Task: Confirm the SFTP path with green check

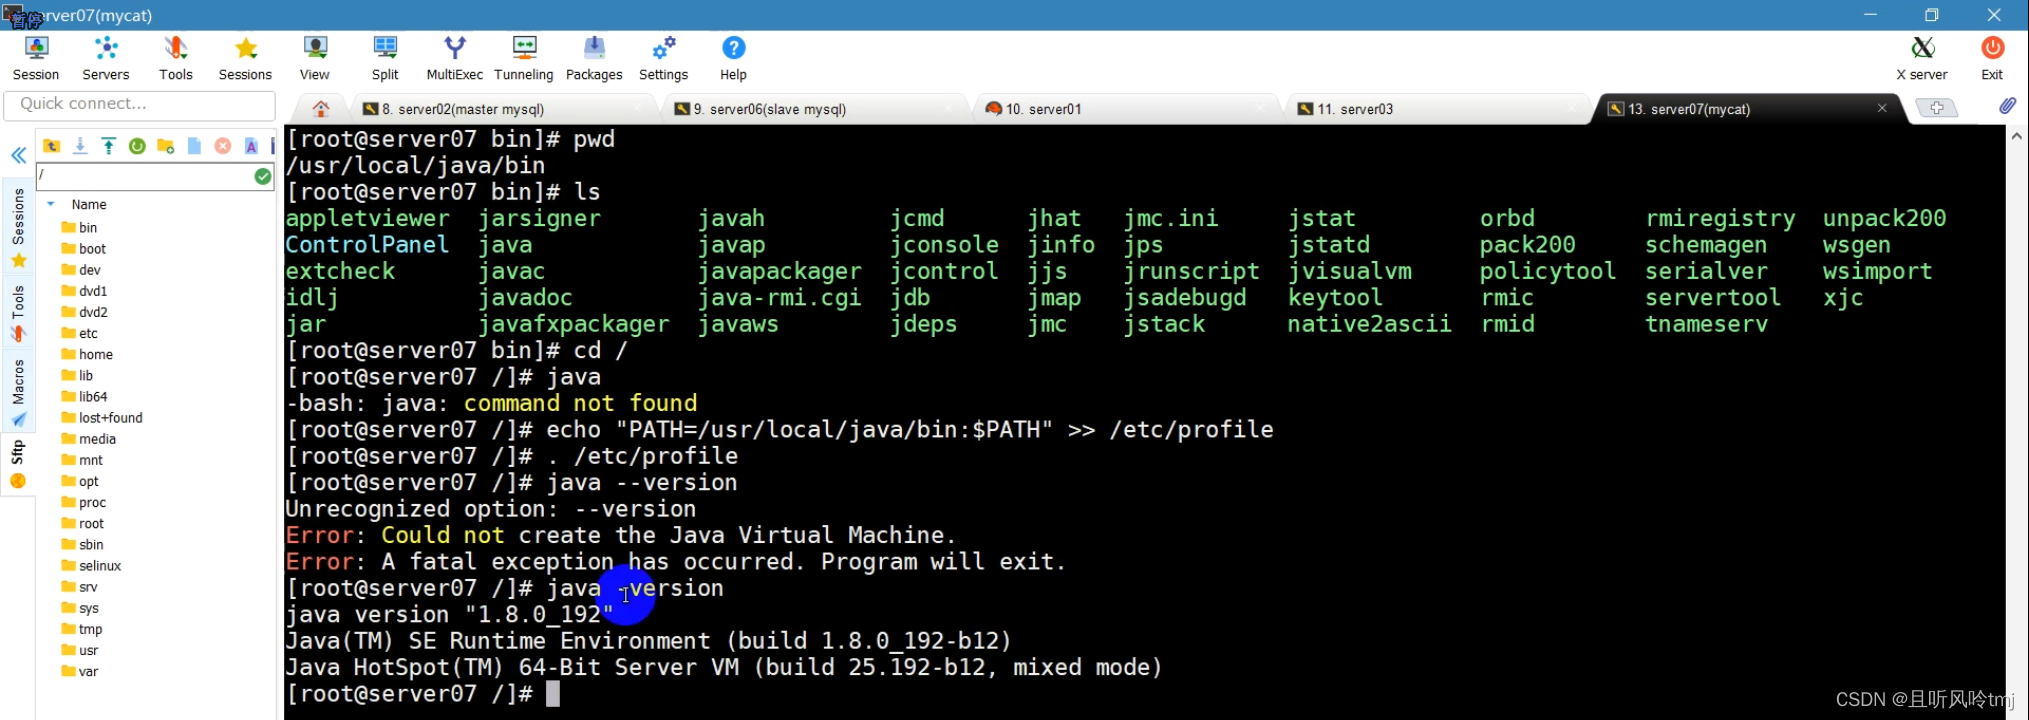Action: click(263, 176)
